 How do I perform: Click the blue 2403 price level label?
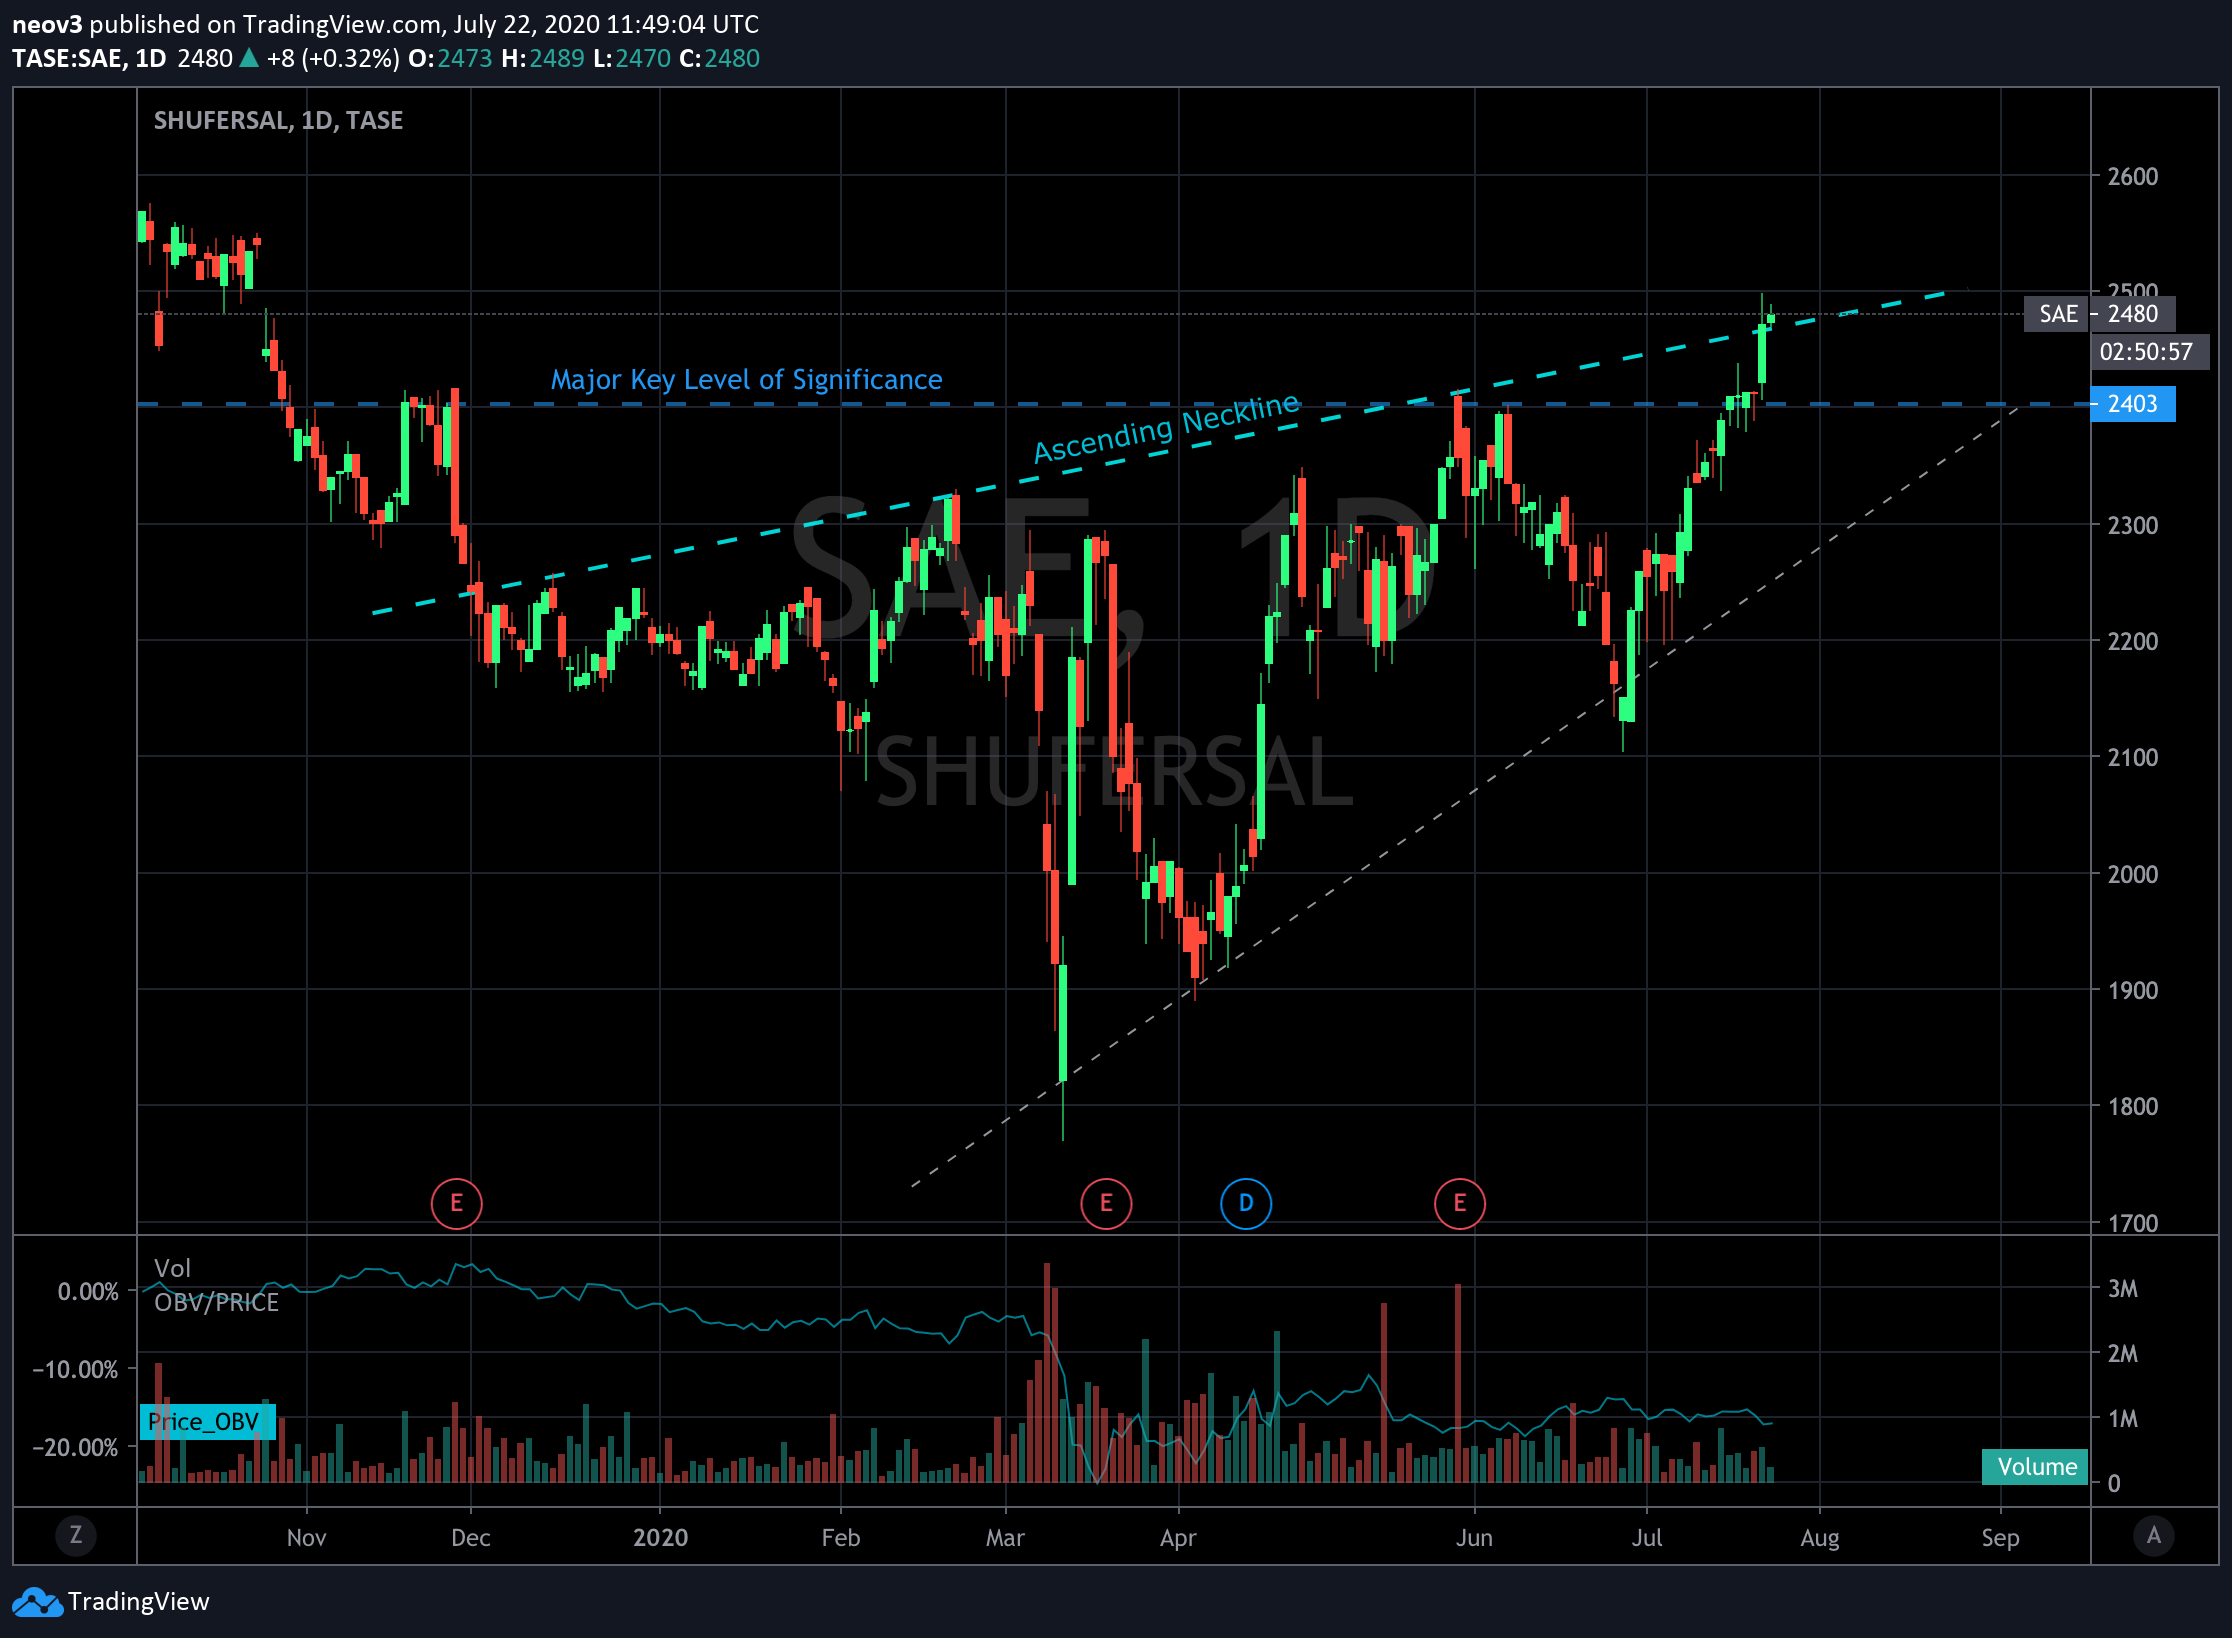coord(2133,404)
